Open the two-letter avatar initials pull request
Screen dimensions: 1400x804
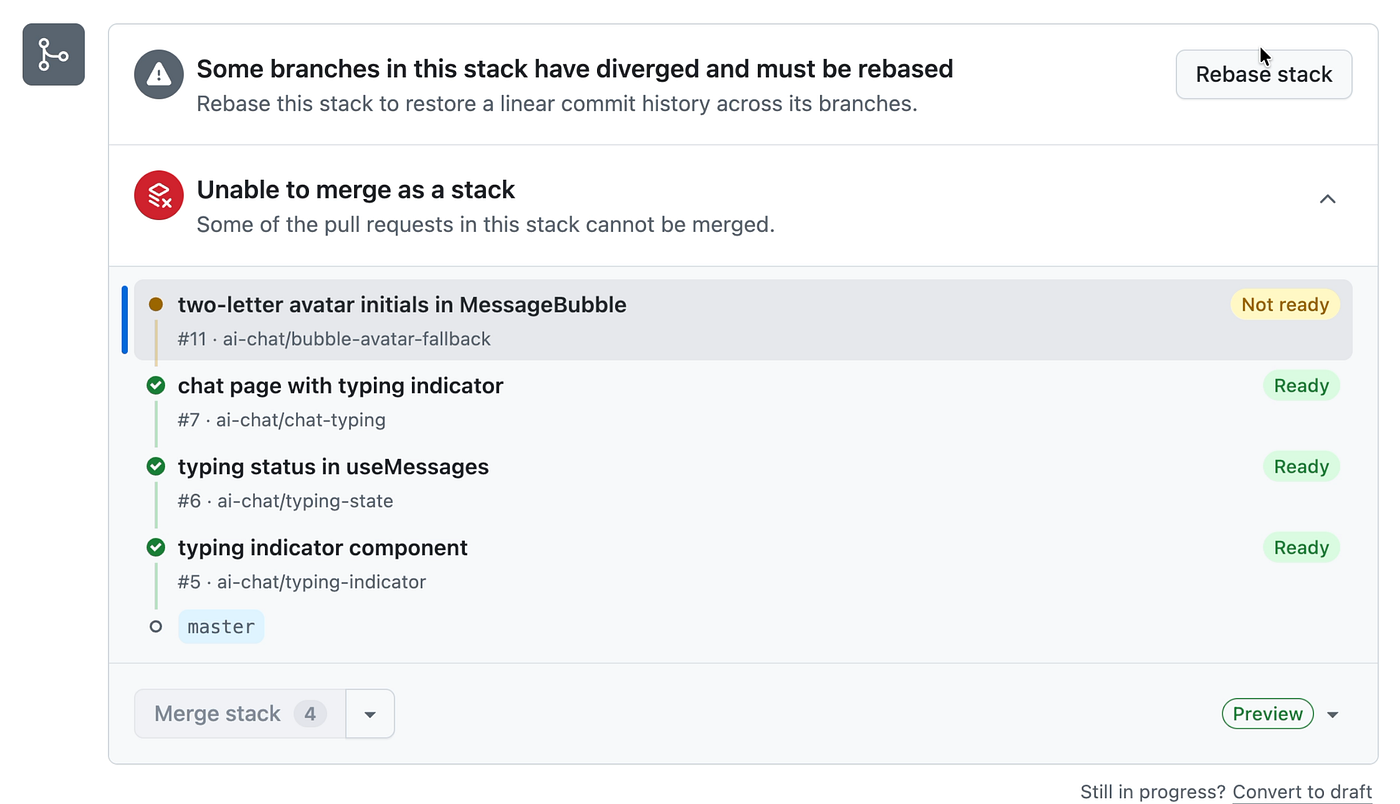coord(402,304)
